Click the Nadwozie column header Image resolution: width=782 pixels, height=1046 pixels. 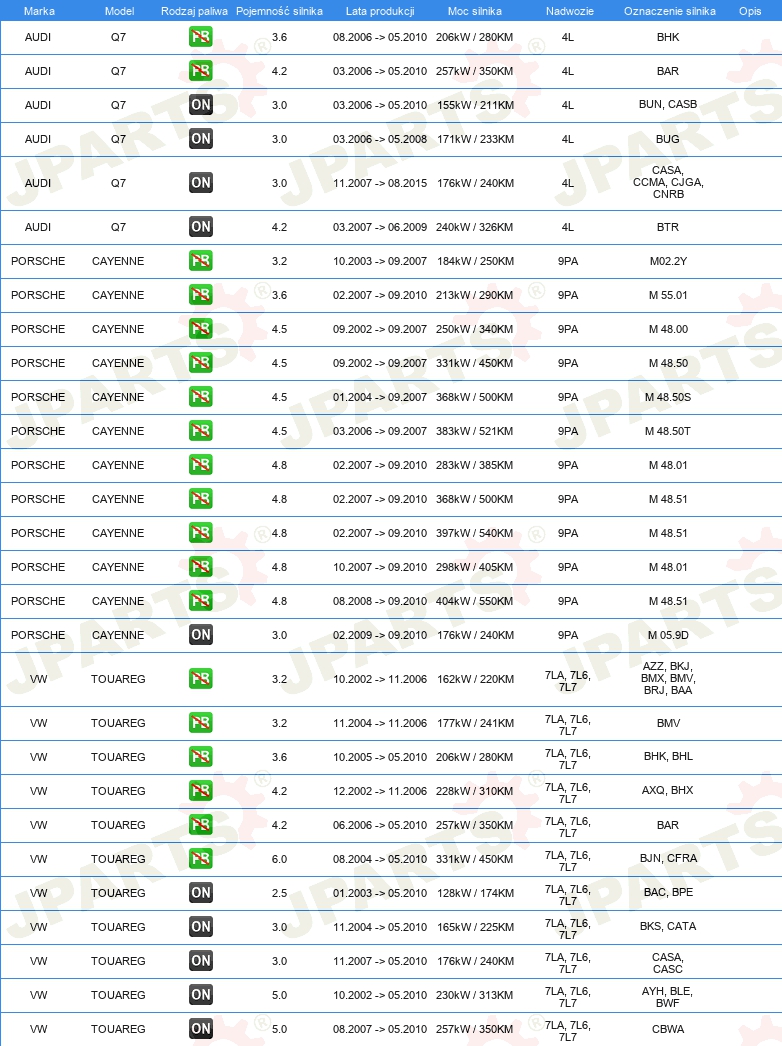[x=569, y=11]
